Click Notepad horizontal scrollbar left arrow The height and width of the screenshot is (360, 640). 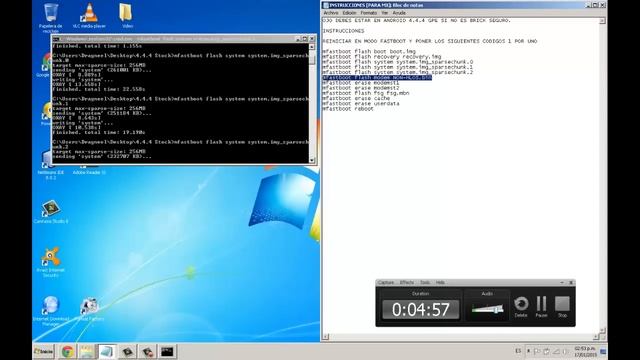325,337
